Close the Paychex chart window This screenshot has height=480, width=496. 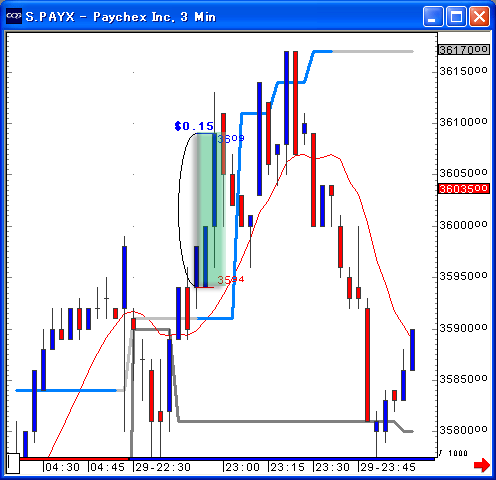pyautogui.click(x=479, y=16)
